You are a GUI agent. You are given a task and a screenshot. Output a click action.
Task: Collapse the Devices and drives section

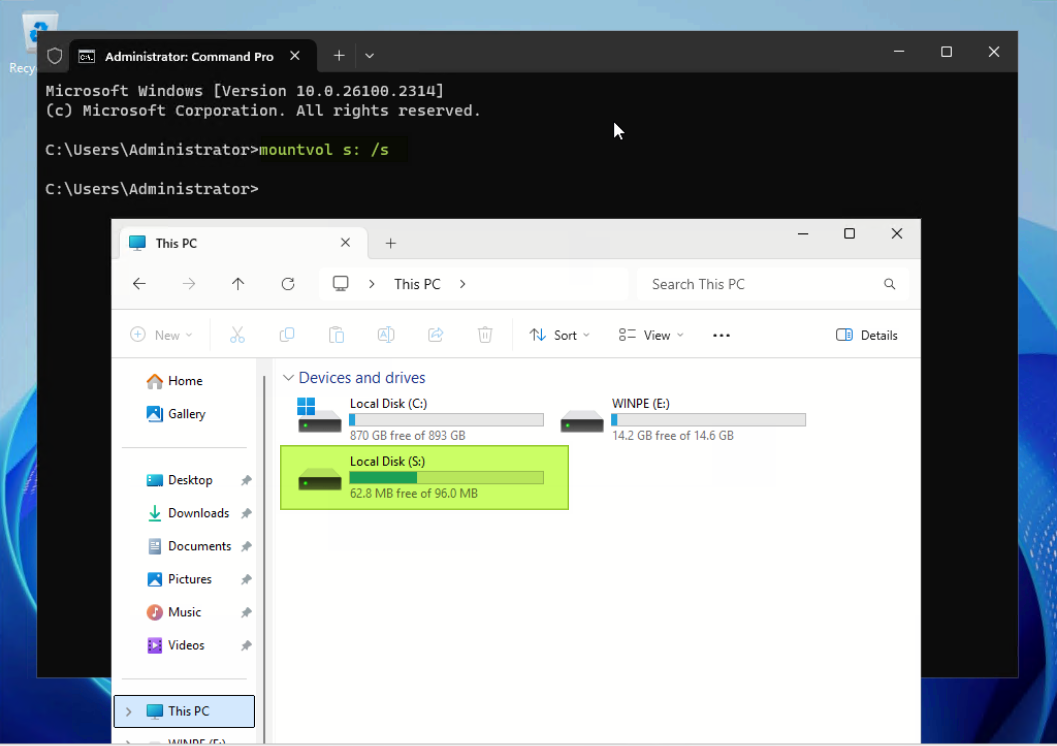[x=289, y=377]
